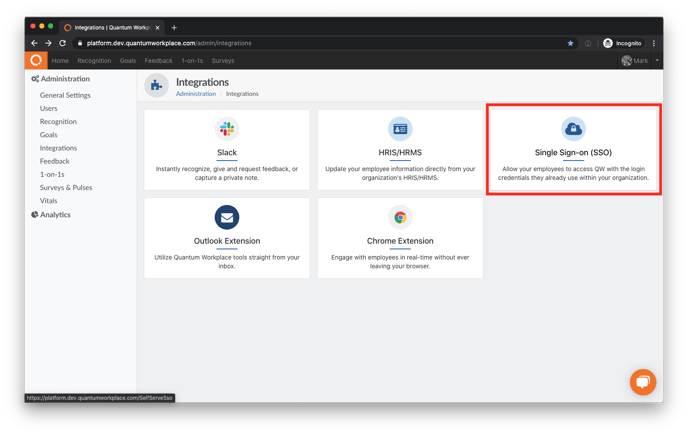This screenshot has width=688, height=435.
Task: Click the Outlook Extension card title
Action: click(227, 241)
